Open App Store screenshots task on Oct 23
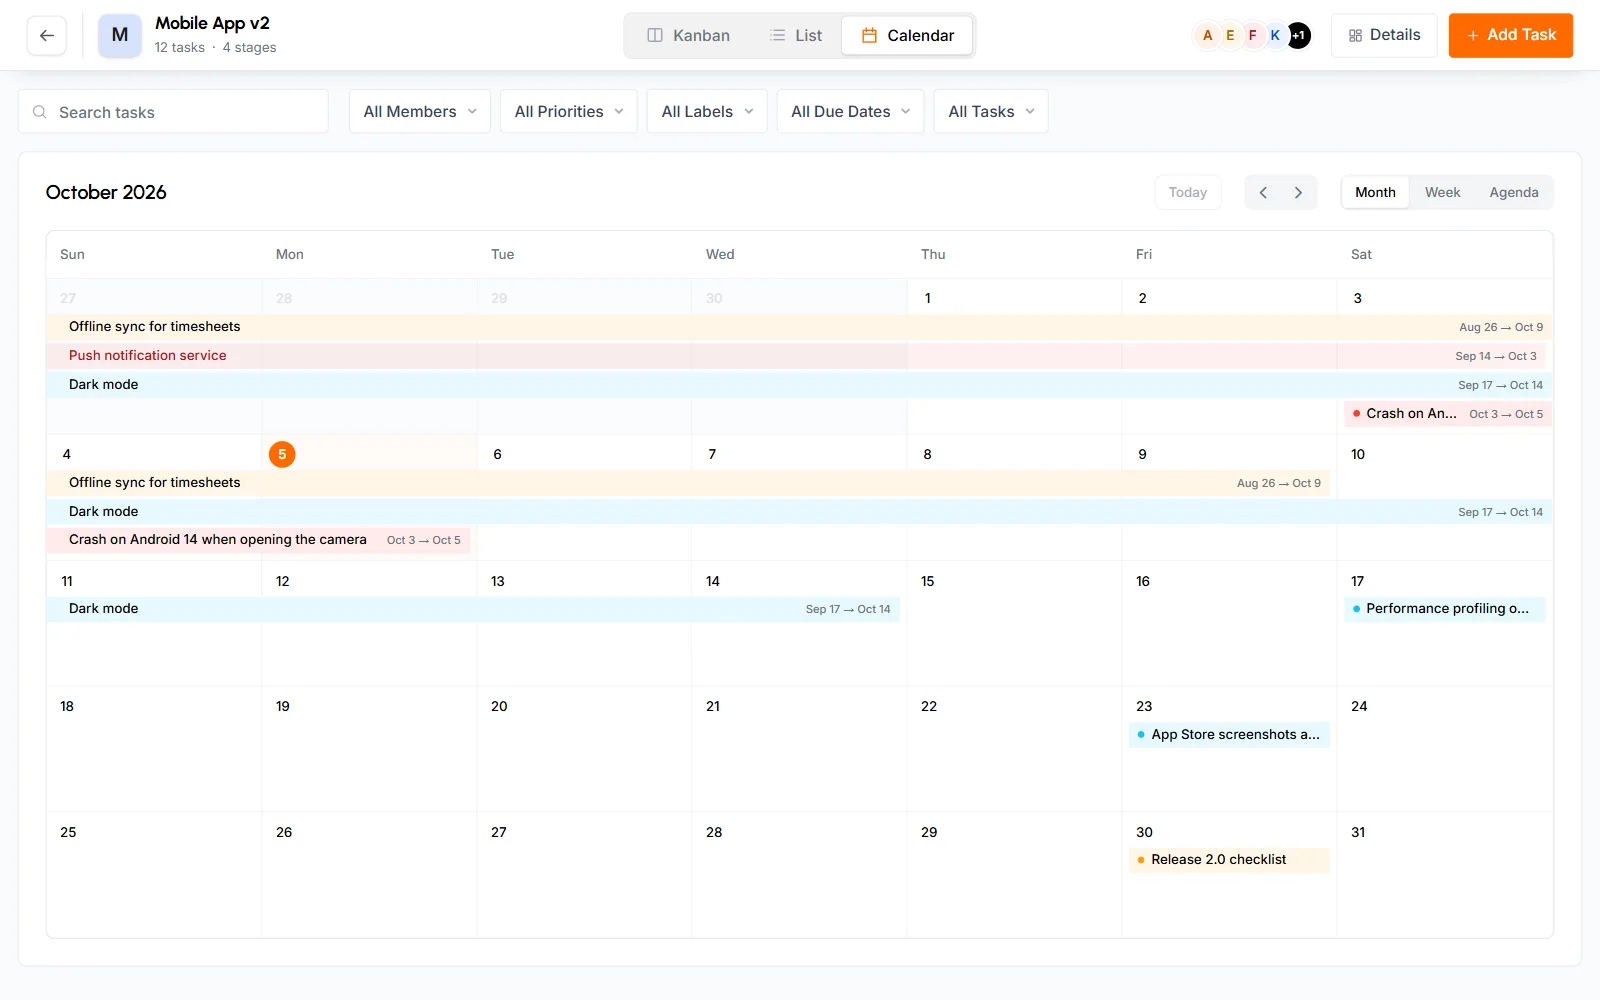Screen dimensions: 1600x1000 [1229, 735]
